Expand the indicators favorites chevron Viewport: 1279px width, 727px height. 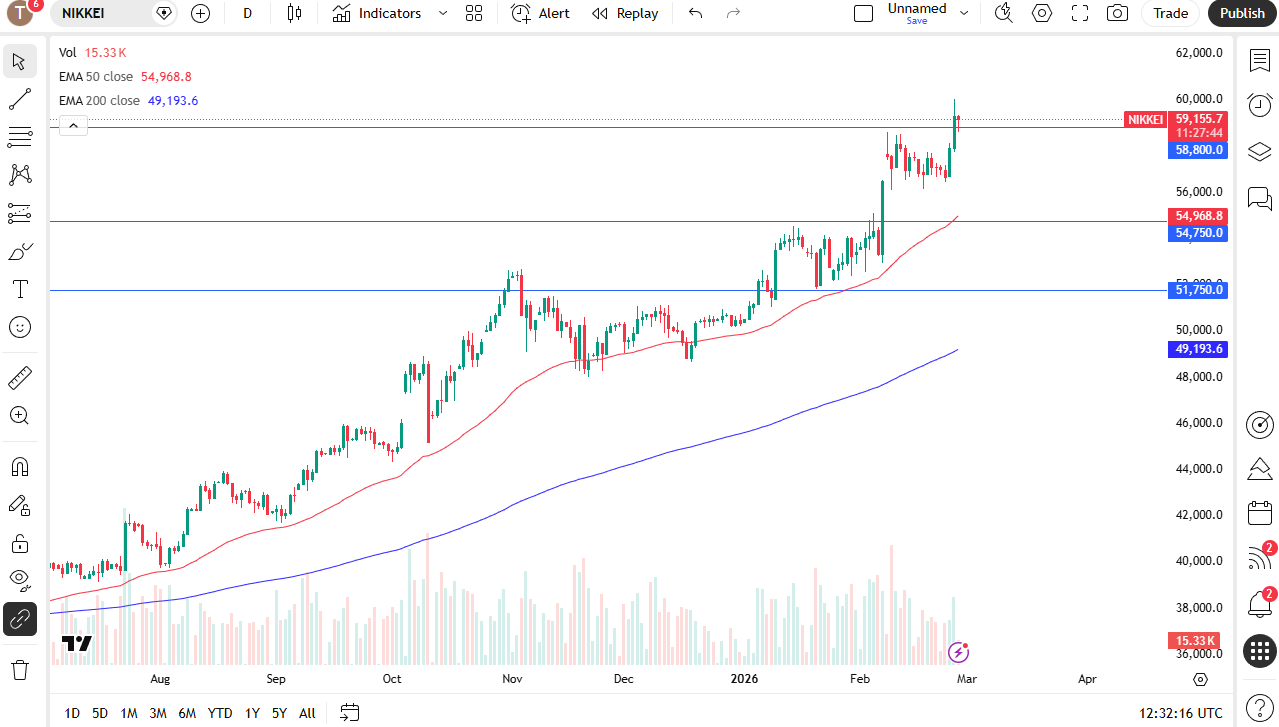[x=443, y=13]
